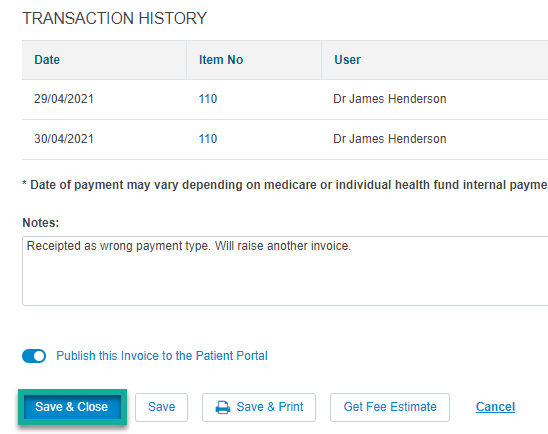Click Dr James Henderson in the 29/04/2021 row
The height and width of the screenshot is (434, 548).
(390, 99)
